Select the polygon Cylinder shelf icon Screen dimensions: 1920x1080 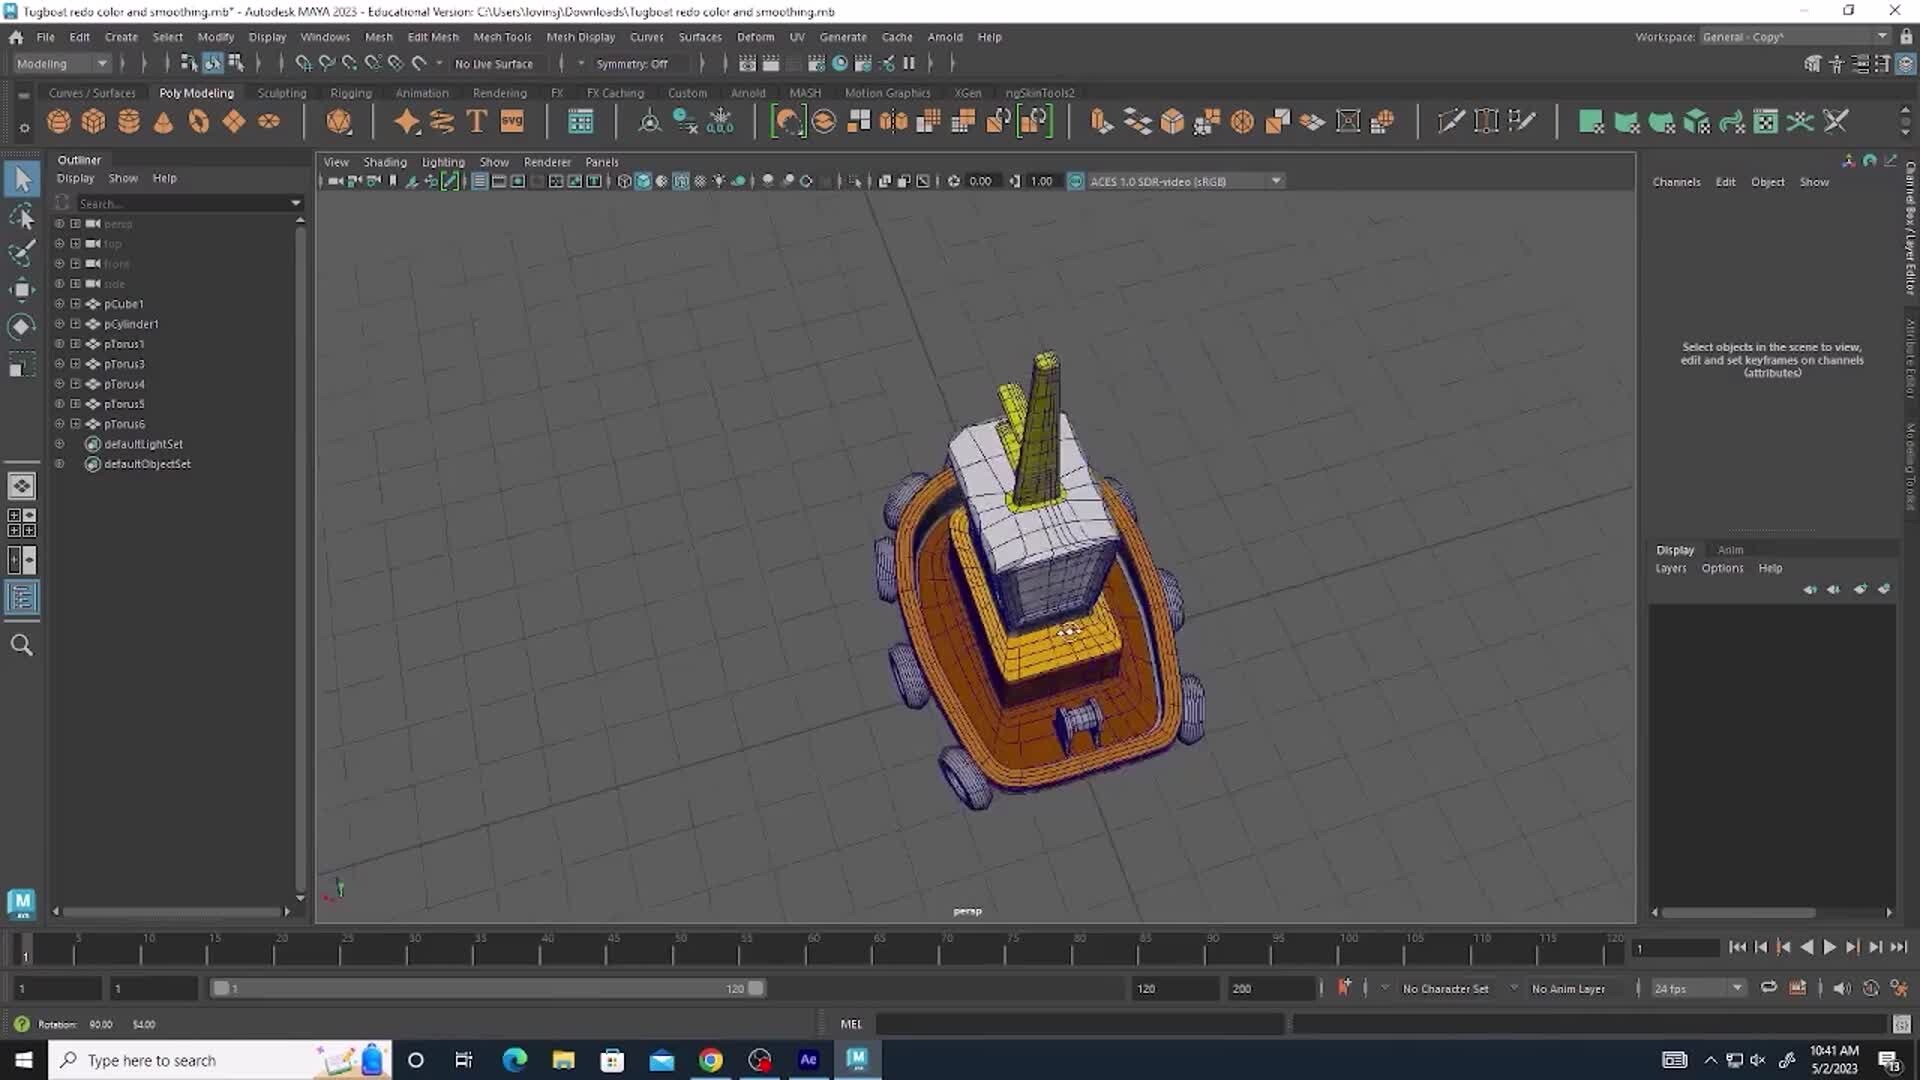[128, 121]
